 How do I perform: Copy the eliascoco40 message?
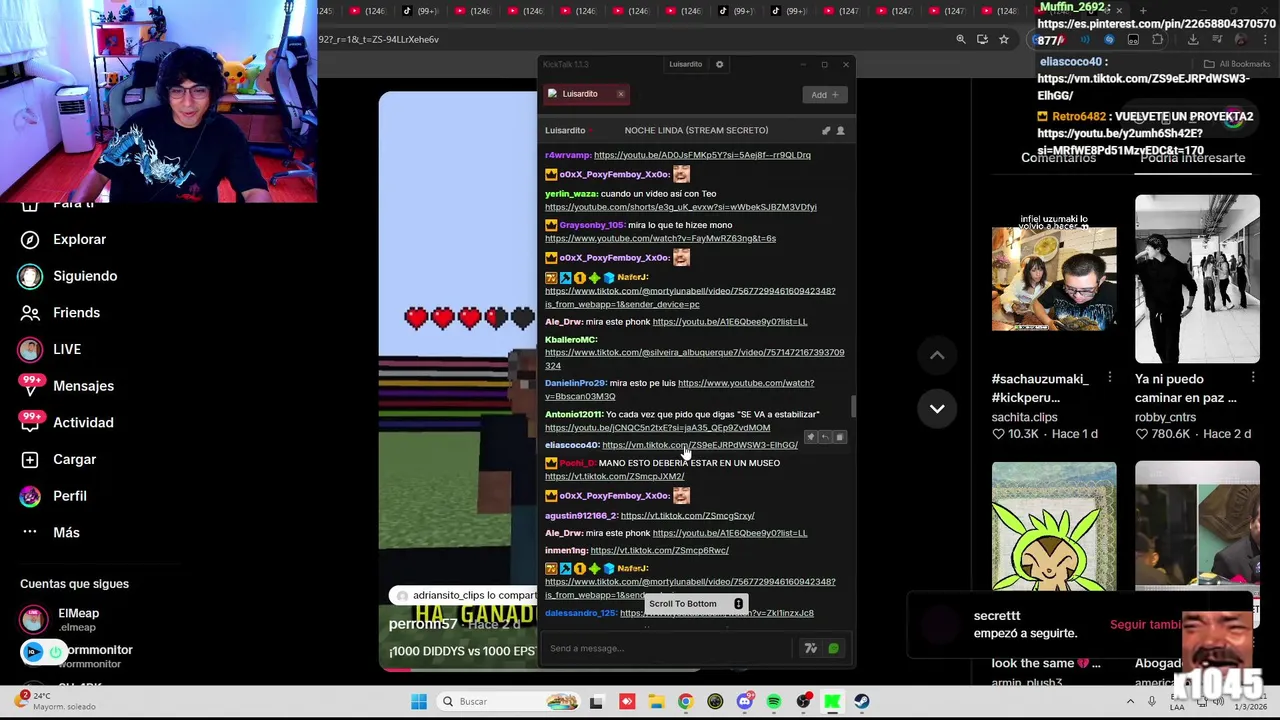tap(839, 437)
